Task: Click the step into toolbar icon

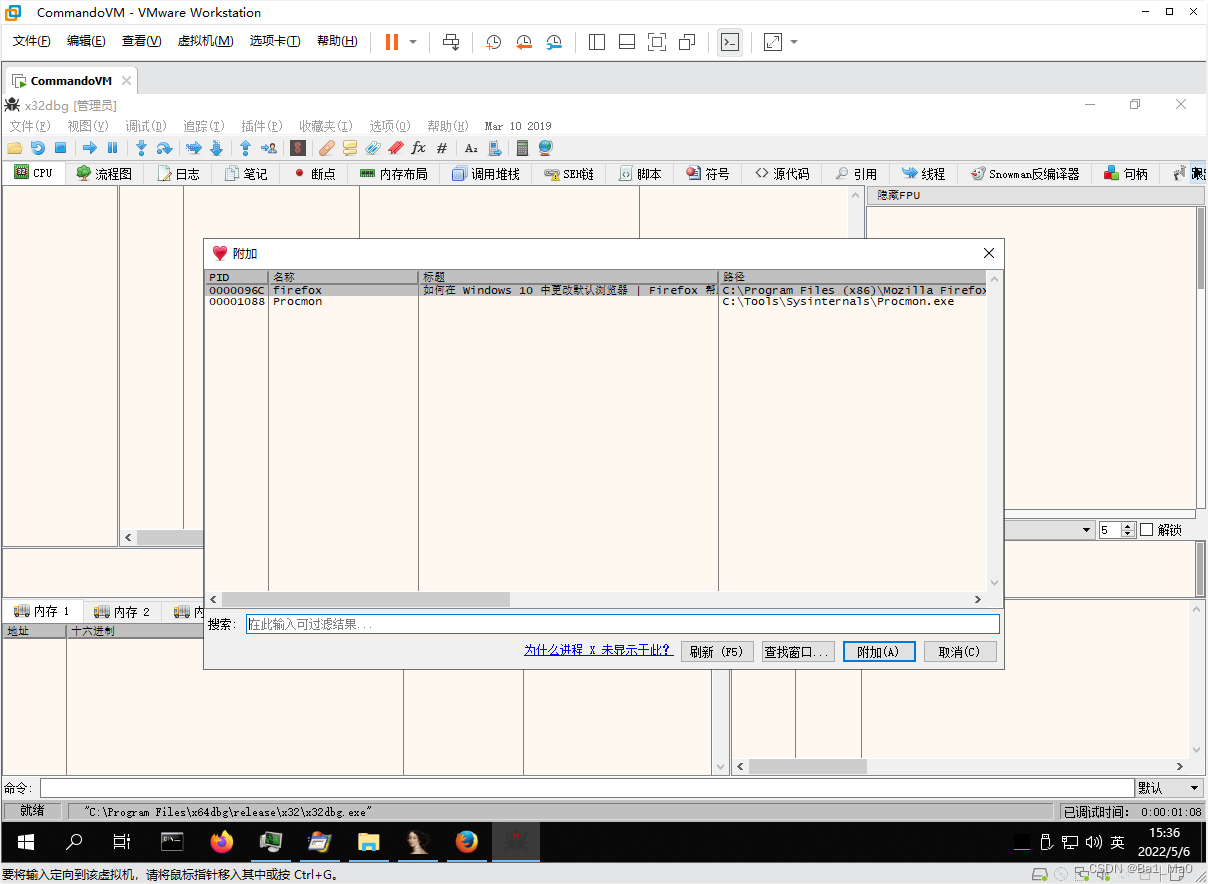Action: click(142, 148)
